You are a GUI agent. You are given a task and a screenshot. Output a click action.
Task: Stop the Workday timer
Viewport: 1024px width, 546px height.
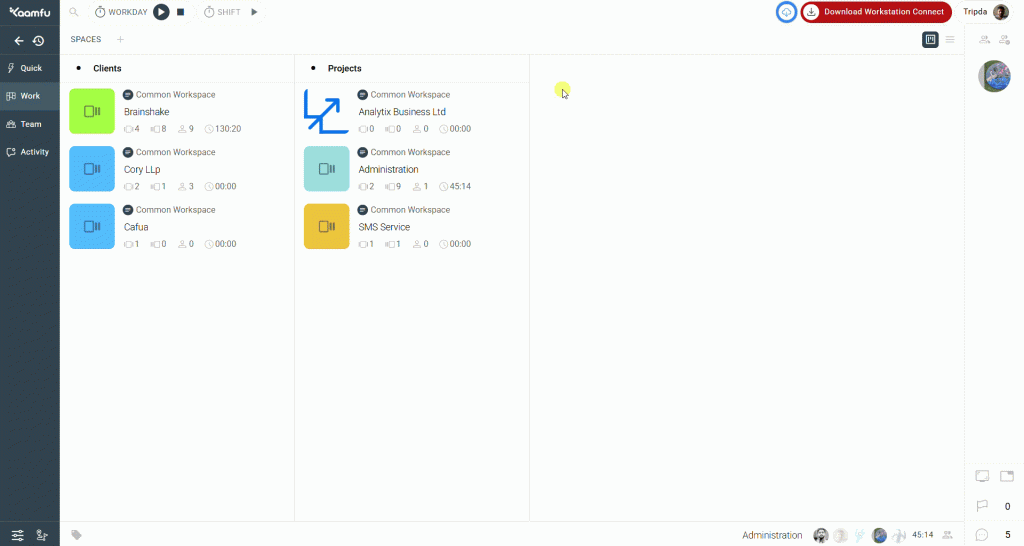point(181,12)
